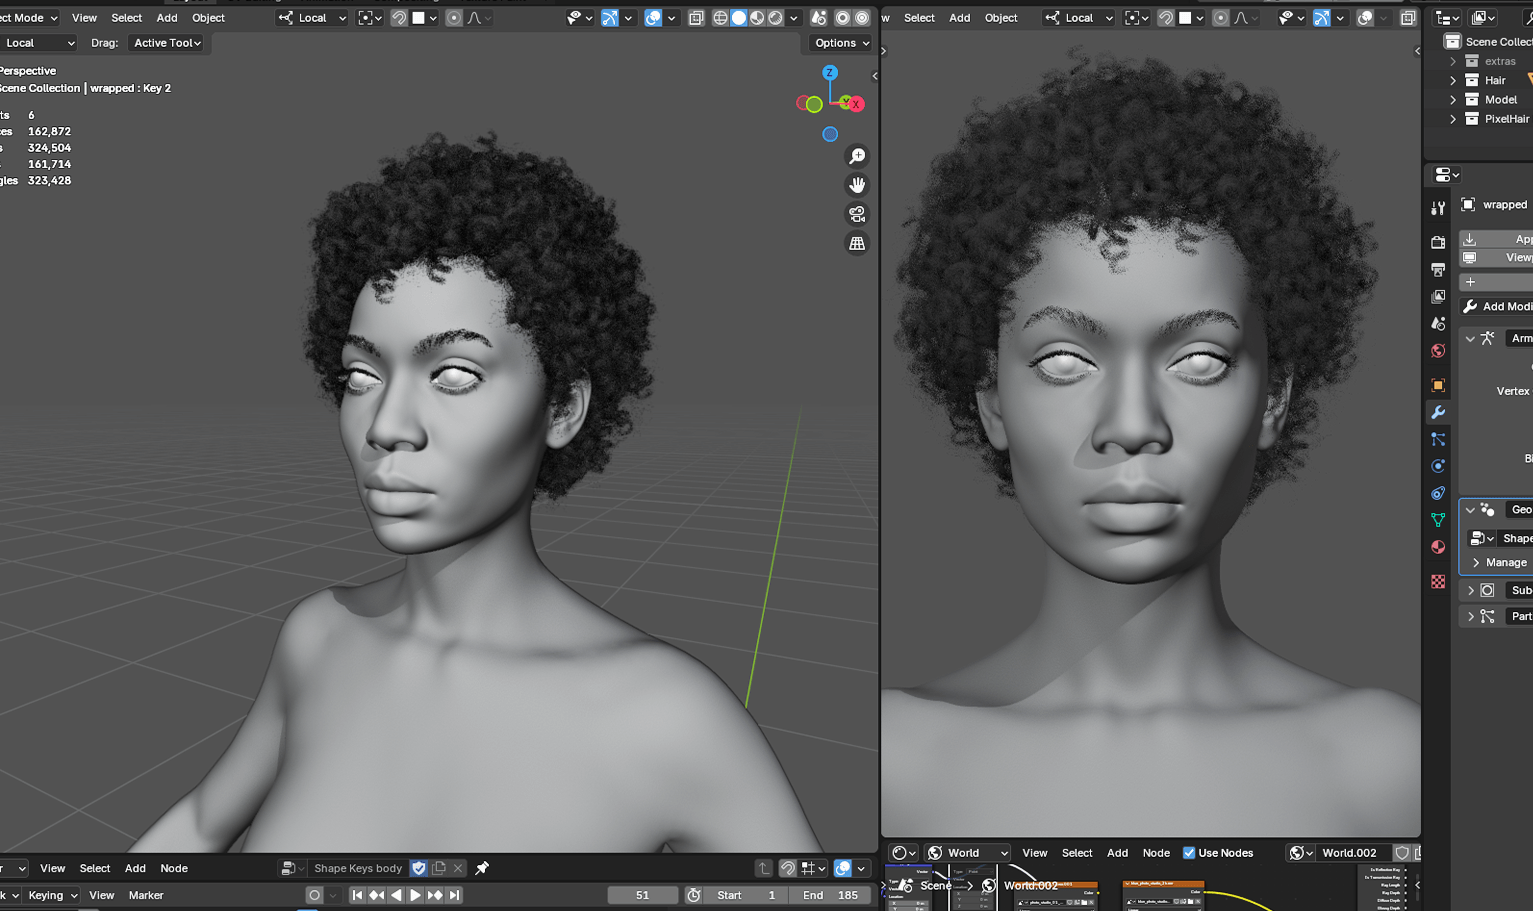Click the pan hand icon in the viewport
This screenshot has width=1533, height=911.
(x=856, y=184)
